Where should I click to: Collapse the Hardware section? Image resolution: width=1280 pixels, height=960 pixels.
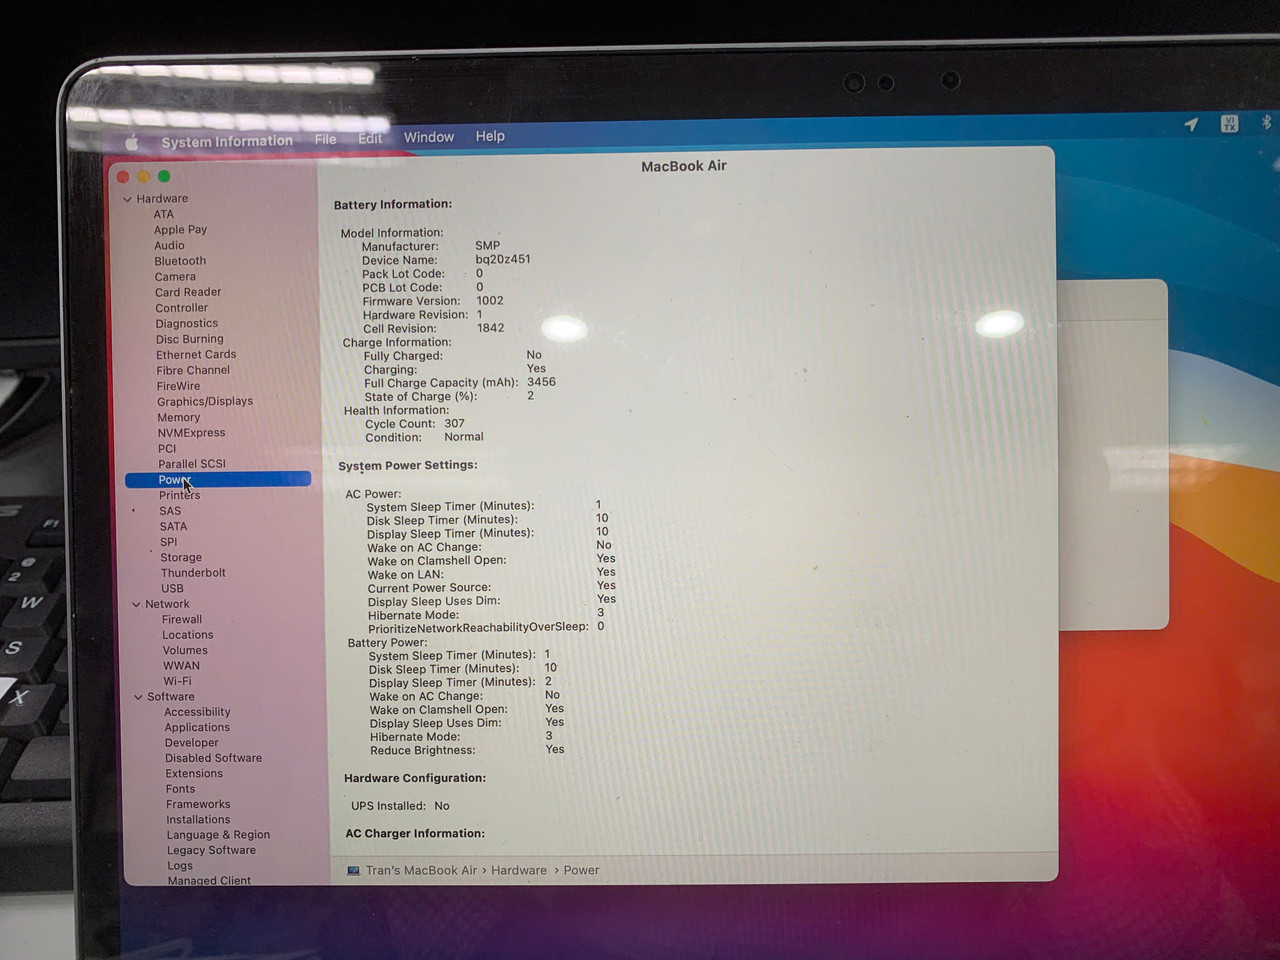pyautogui.click(x=127, y=199)
